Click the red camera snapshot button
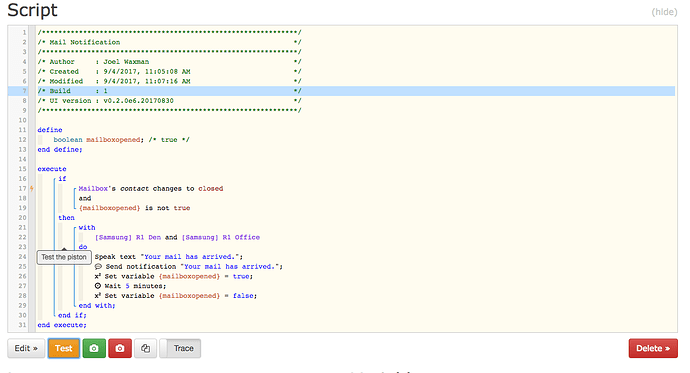This screenshot has height=373, width=690. (120, 348)
